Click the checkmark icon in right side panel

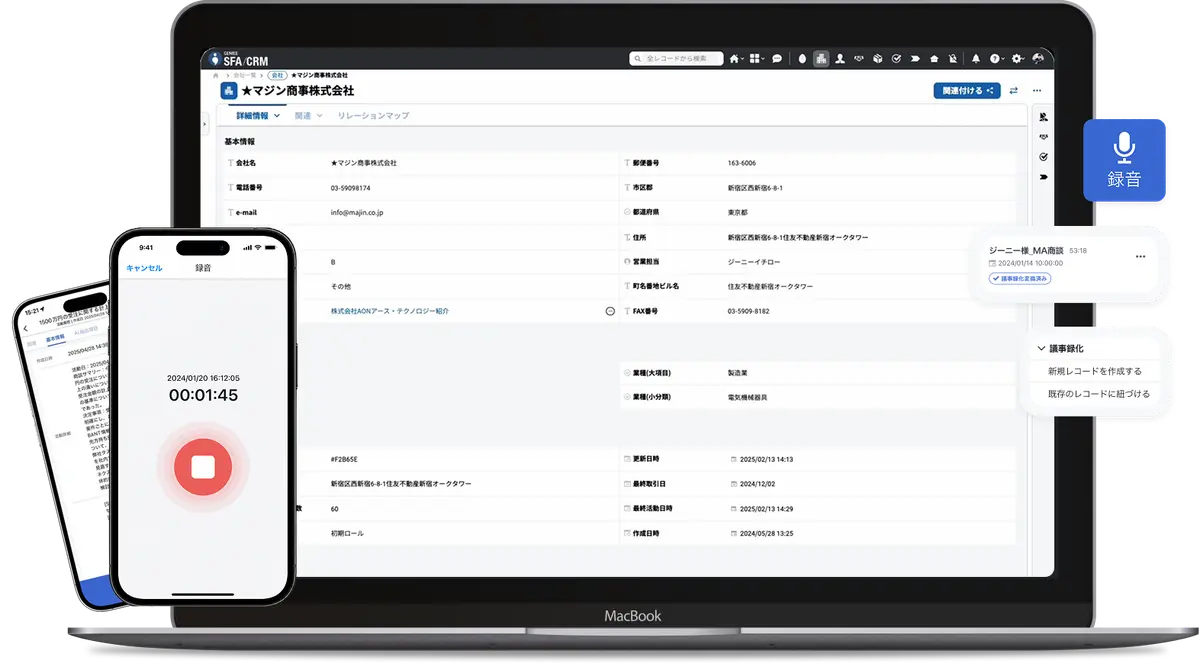[x=1044, y=157]
